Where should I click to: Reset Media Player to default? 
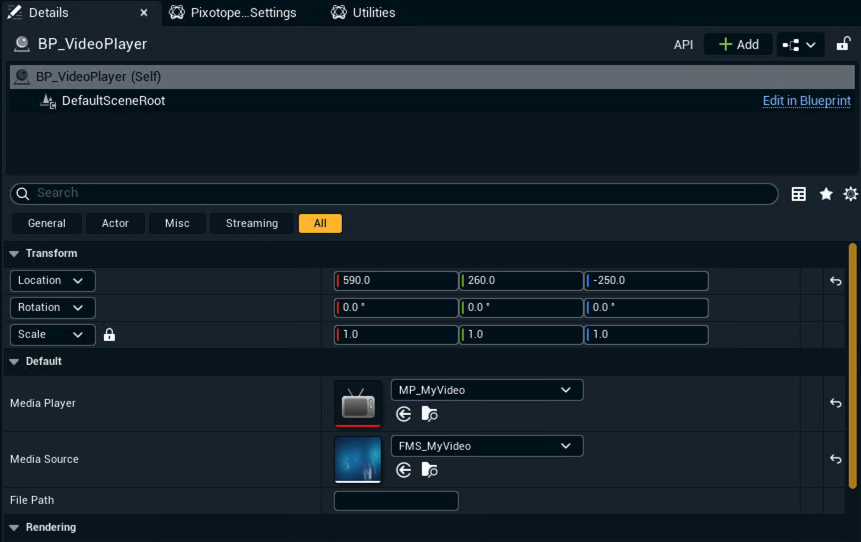pyautogui.click(x=835, y=403)
